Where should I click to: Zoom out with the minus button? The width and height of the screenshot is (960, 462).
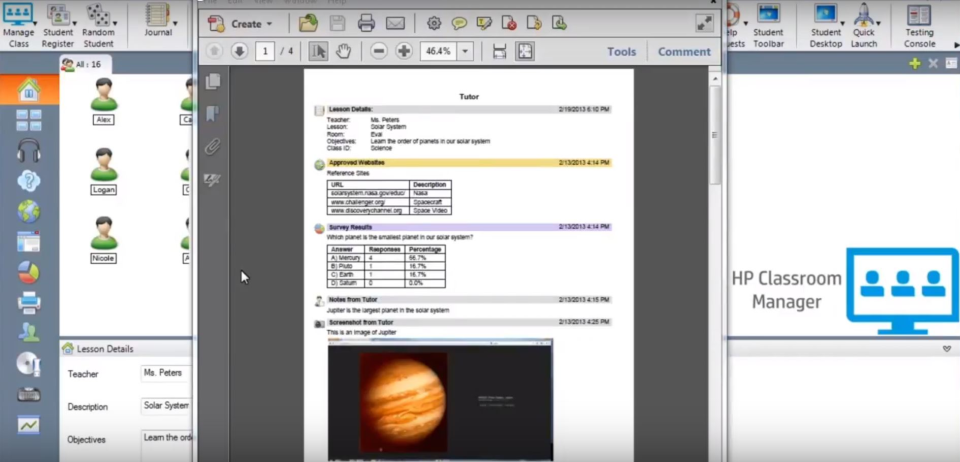379,51
